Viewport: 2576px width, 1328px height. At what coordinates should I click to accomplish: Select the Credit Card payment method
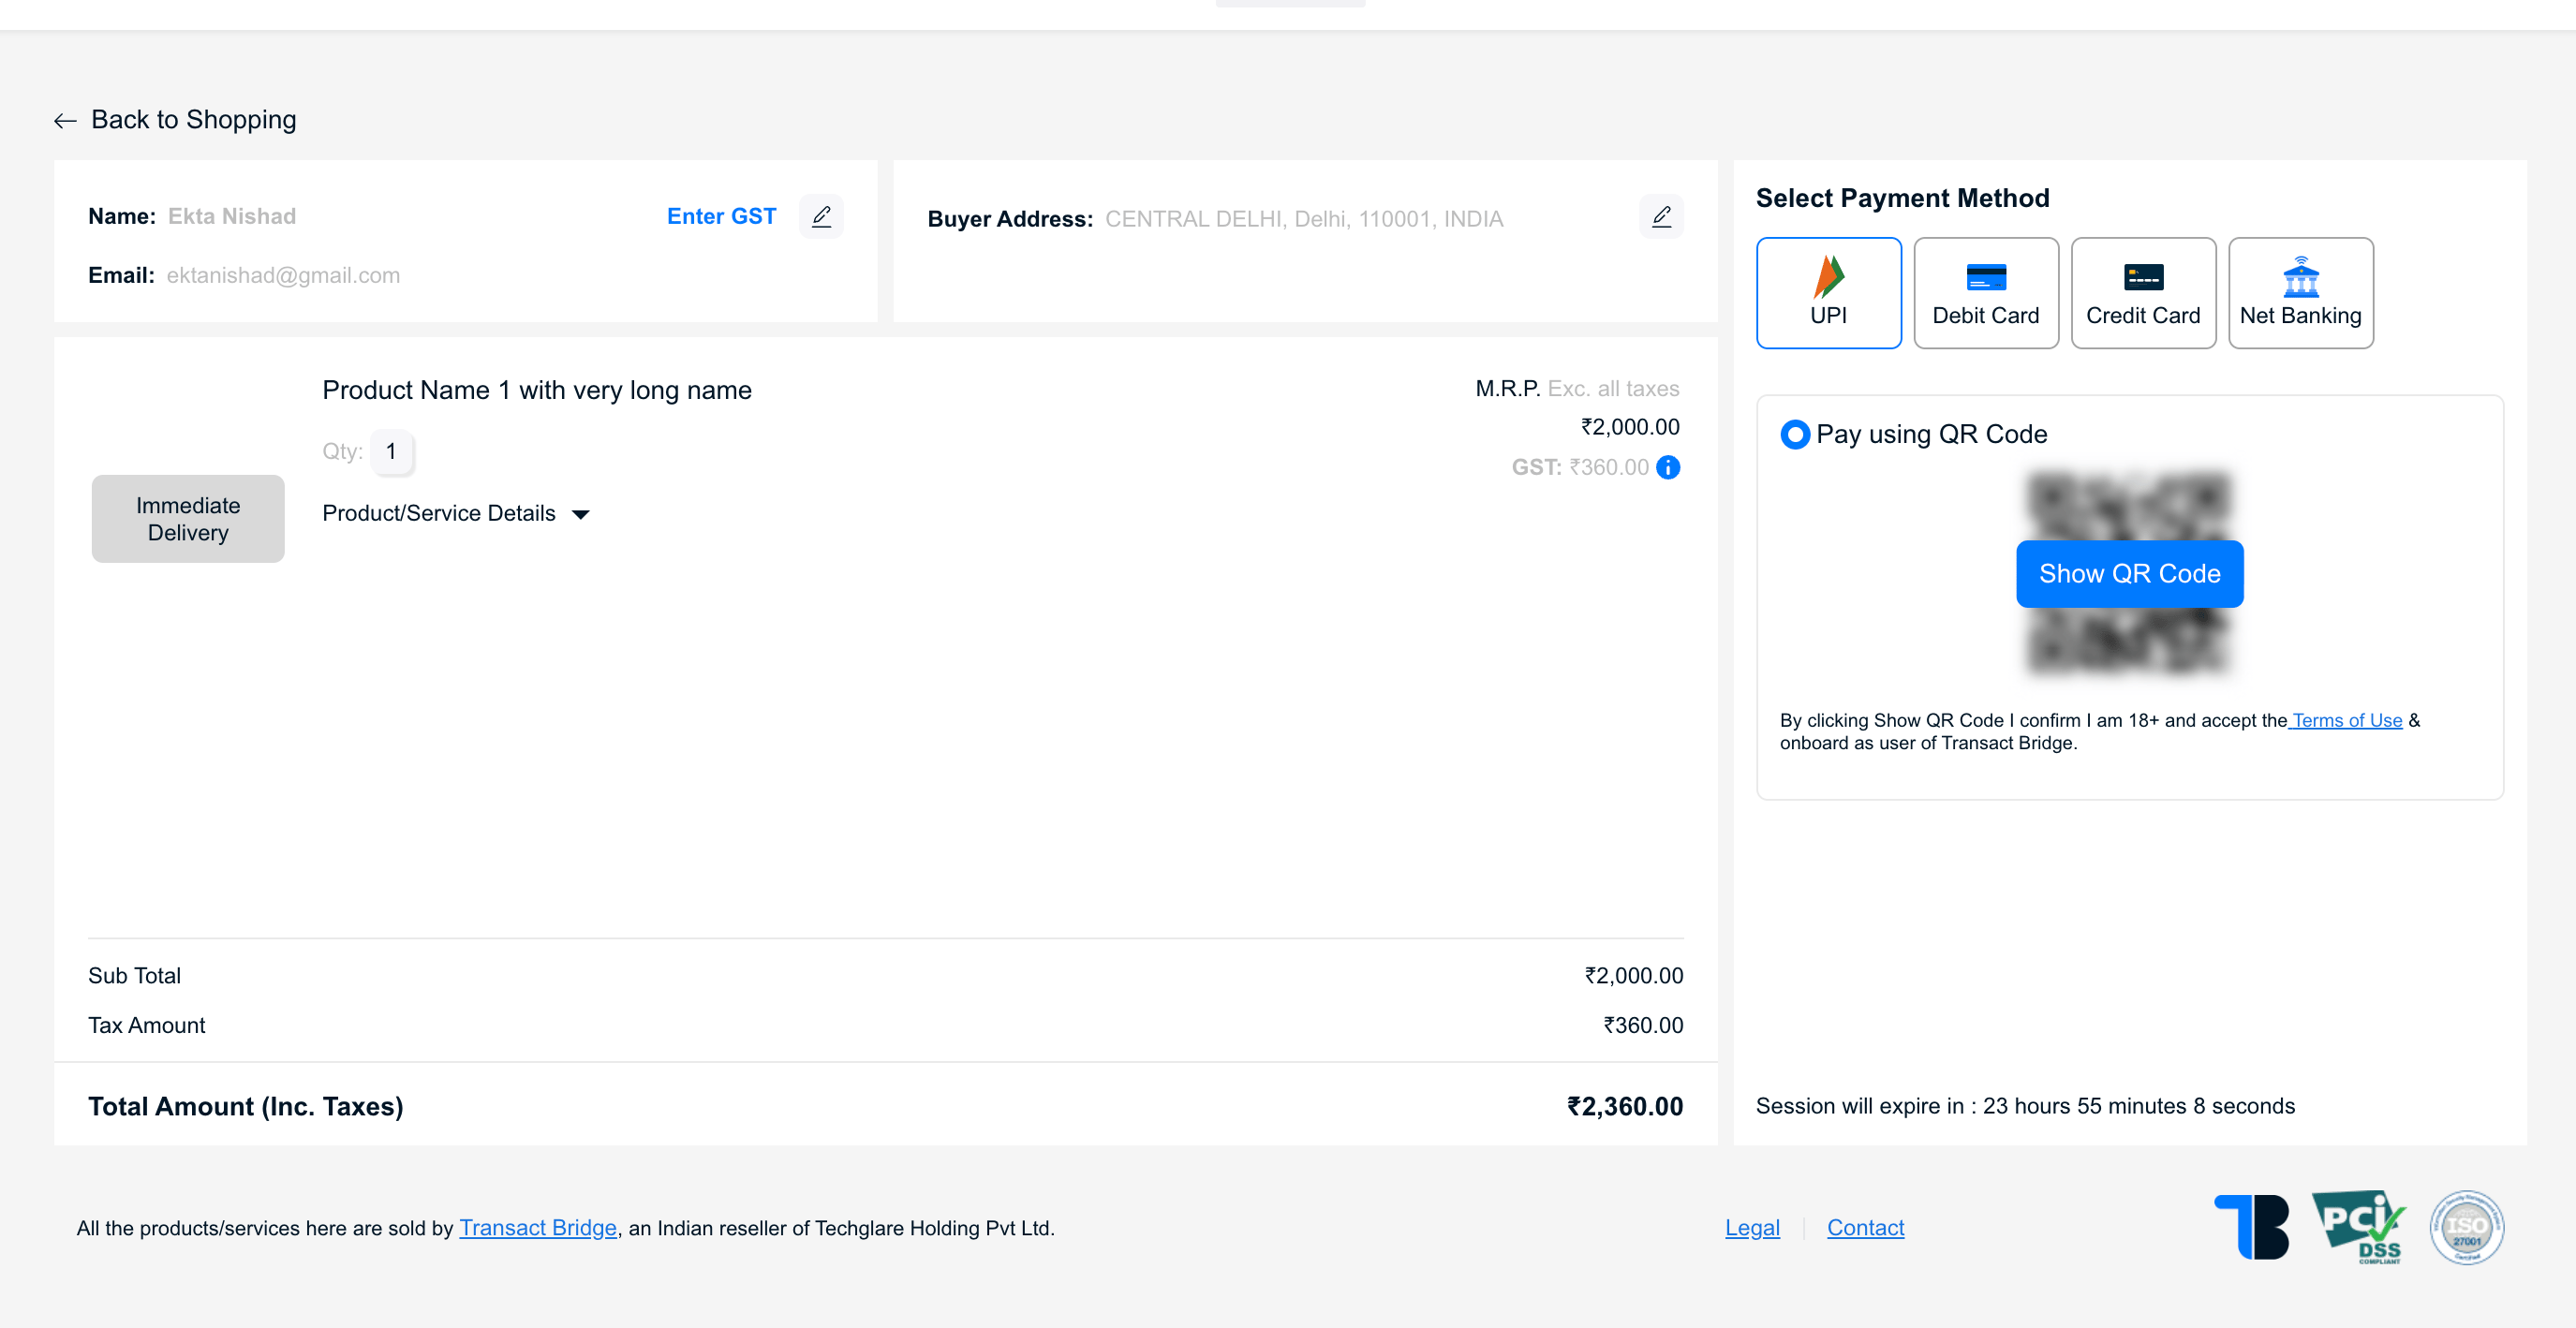point(2143,293)
